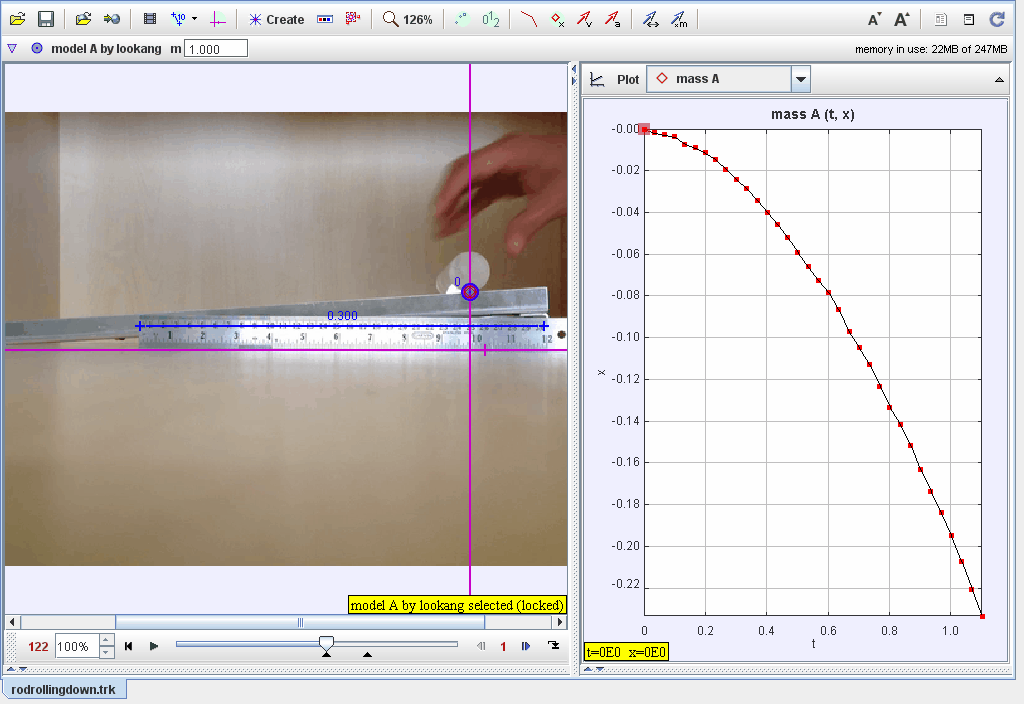Click video pane divider up arrow
The width and height of the screenshot is (1024, 704).
click(11, 669)
